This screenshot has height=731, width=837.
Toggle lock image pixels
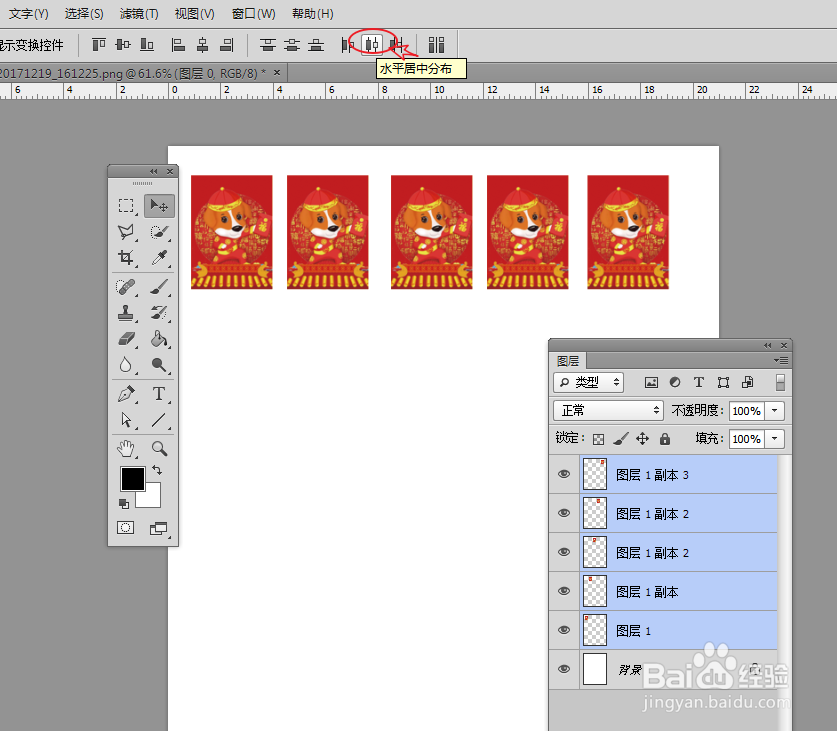(620, 439)
